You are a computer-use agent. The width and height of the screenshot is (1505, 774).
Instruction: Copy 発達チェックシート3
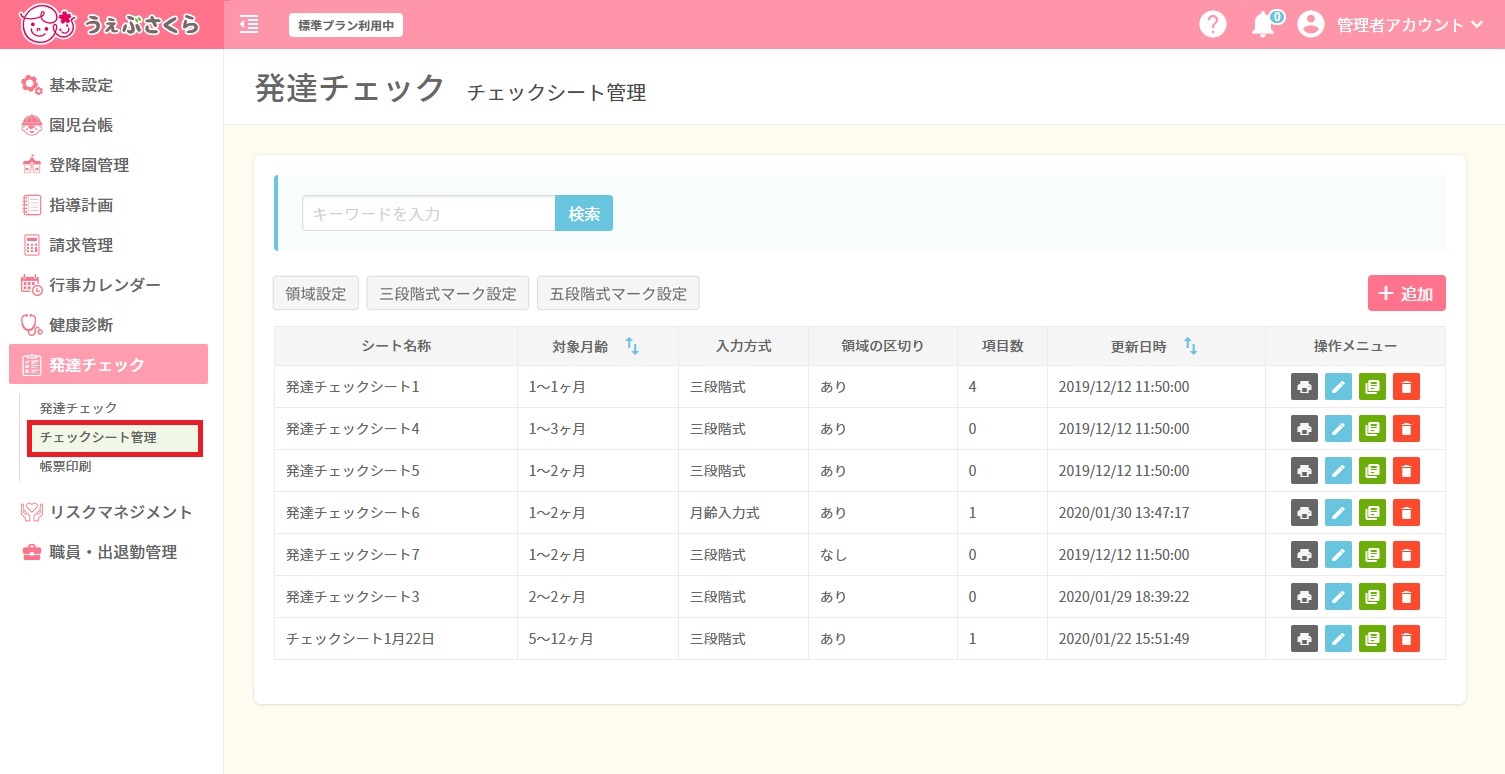coord(1372,597)
